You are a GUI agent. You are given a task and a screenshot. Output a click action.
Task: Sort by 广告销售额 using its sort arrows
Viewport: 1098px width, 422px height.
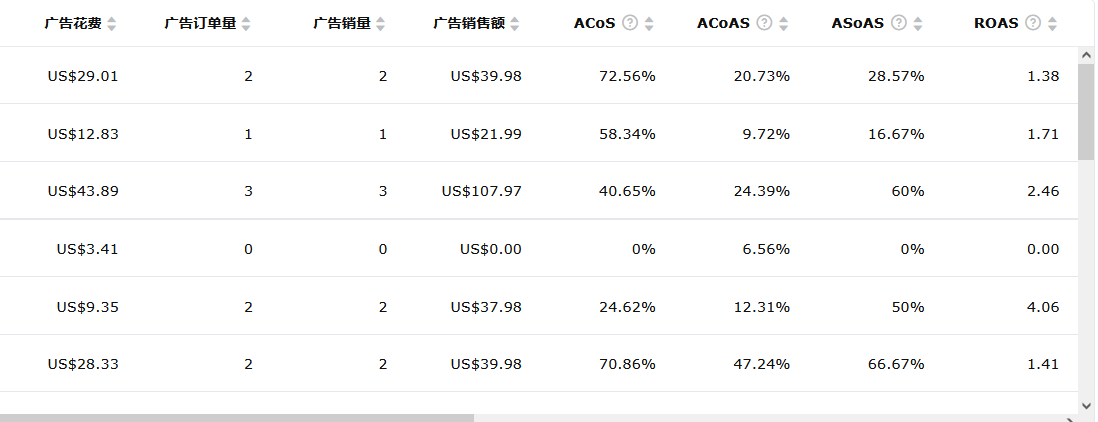515,24
